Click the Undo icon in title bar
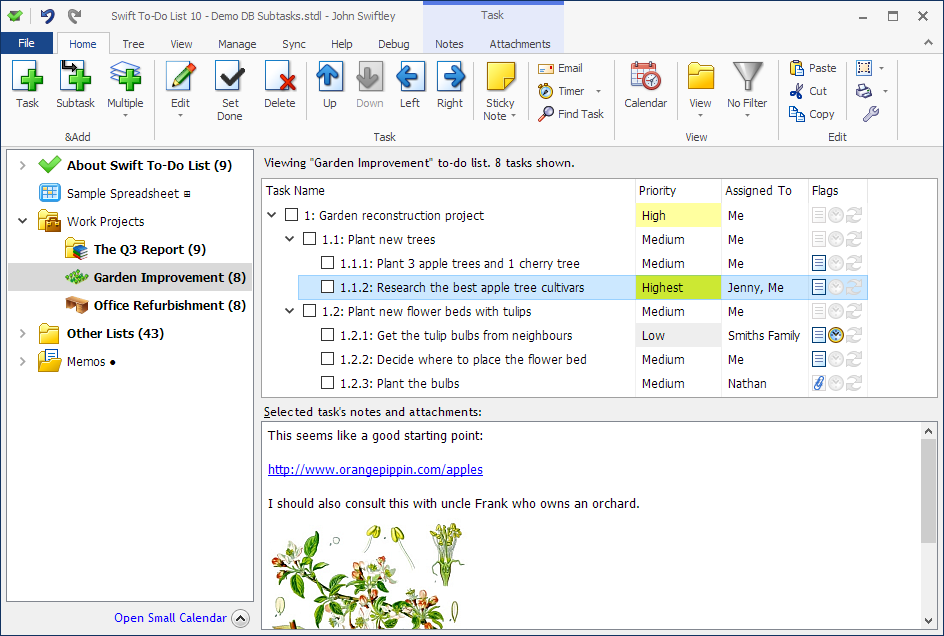The height and width of the screenshot is (636, 944). (x=48, y=16)
